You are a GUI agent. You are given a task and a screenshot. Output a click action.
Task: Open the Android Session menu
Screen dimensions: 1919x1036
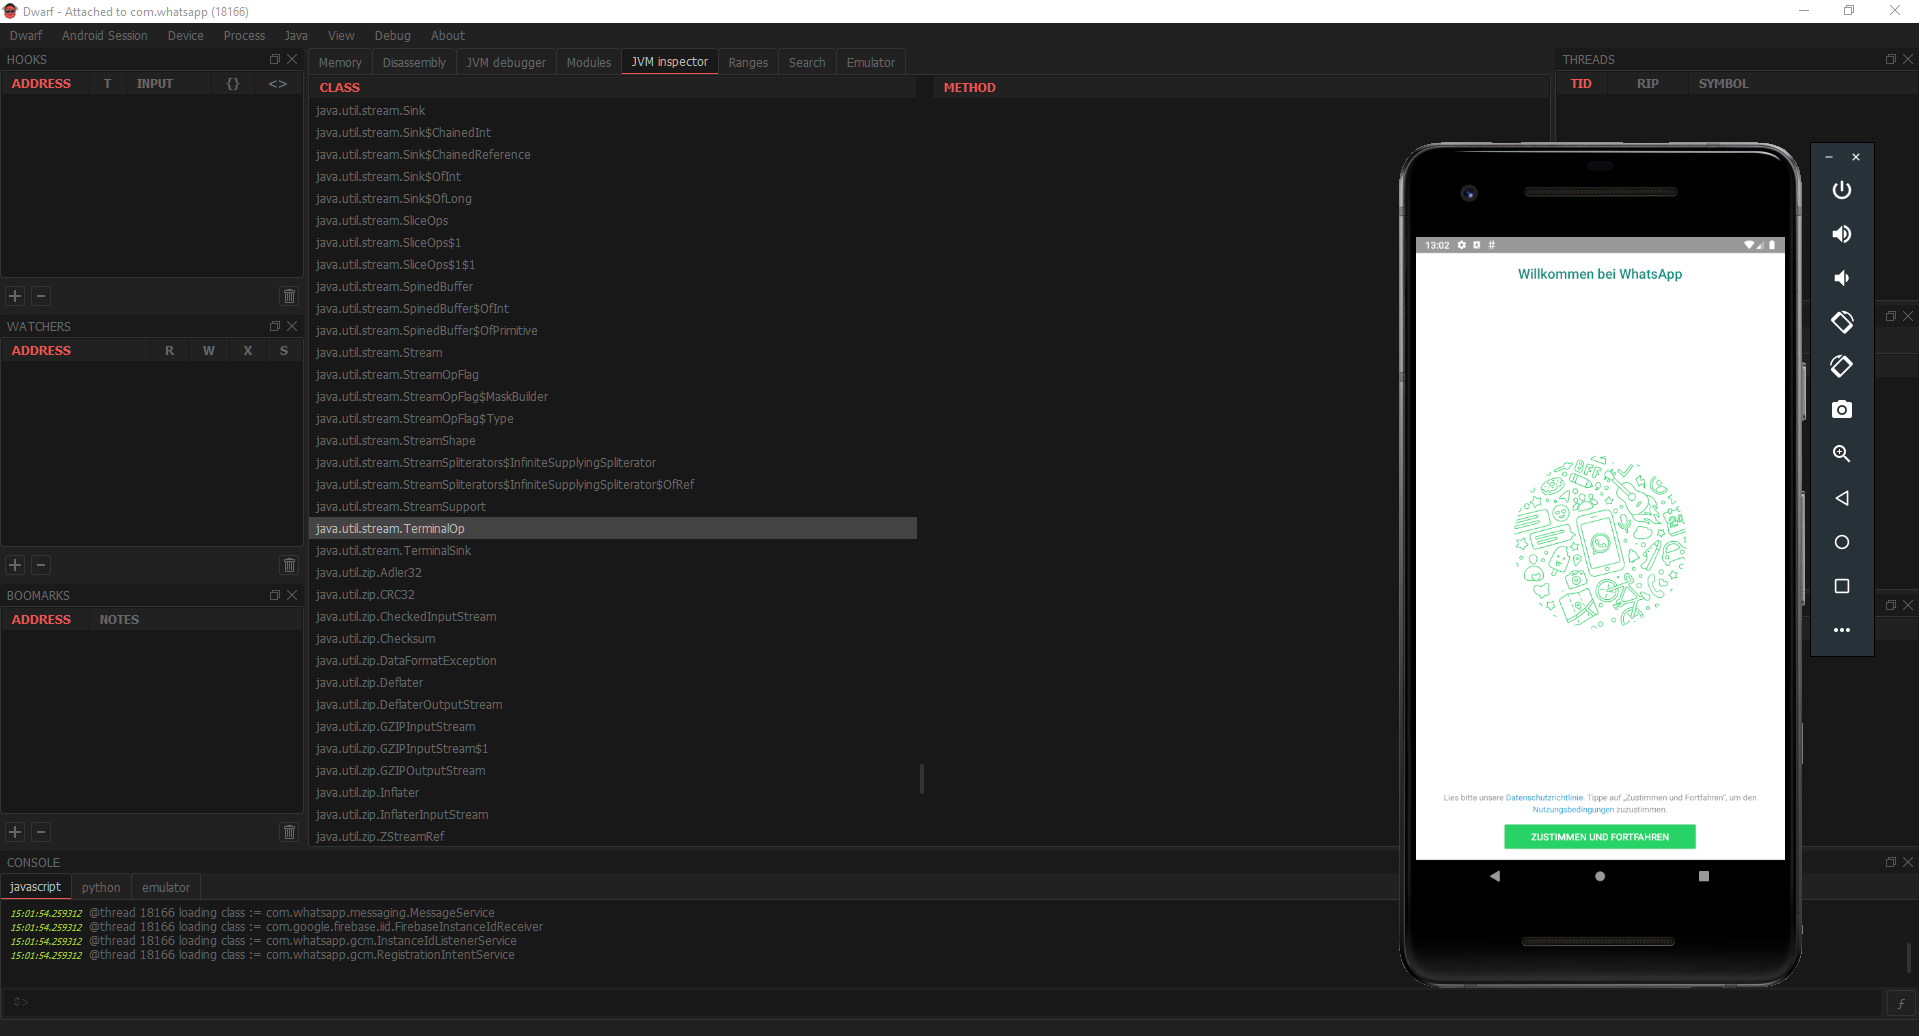coord(104,35)
